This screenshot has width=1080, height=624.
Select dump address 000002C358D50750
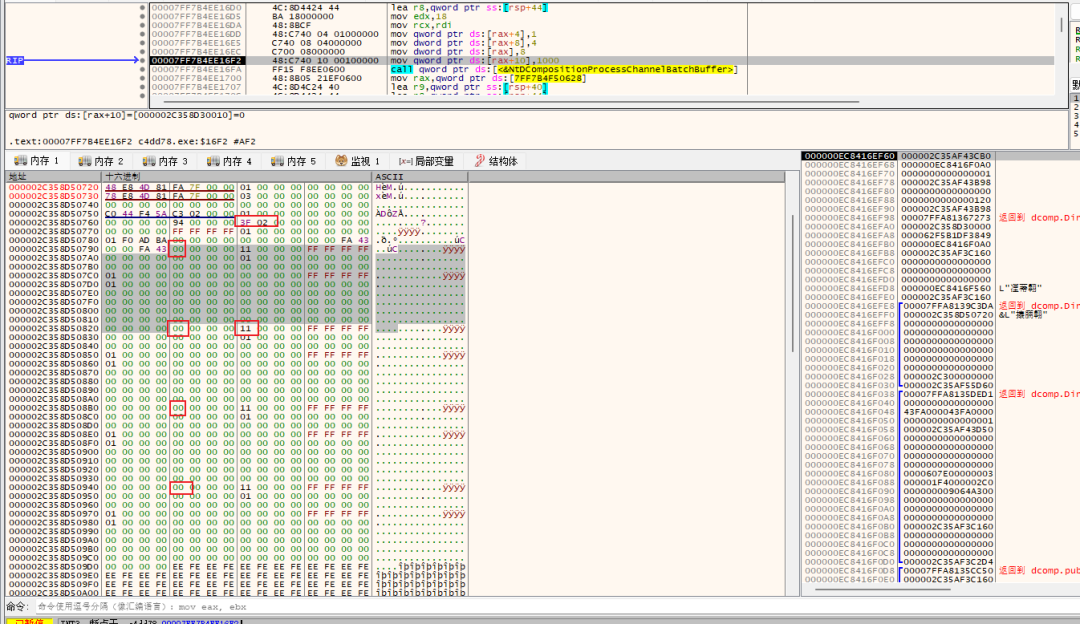pyautogui.click(x=54, y=214)
